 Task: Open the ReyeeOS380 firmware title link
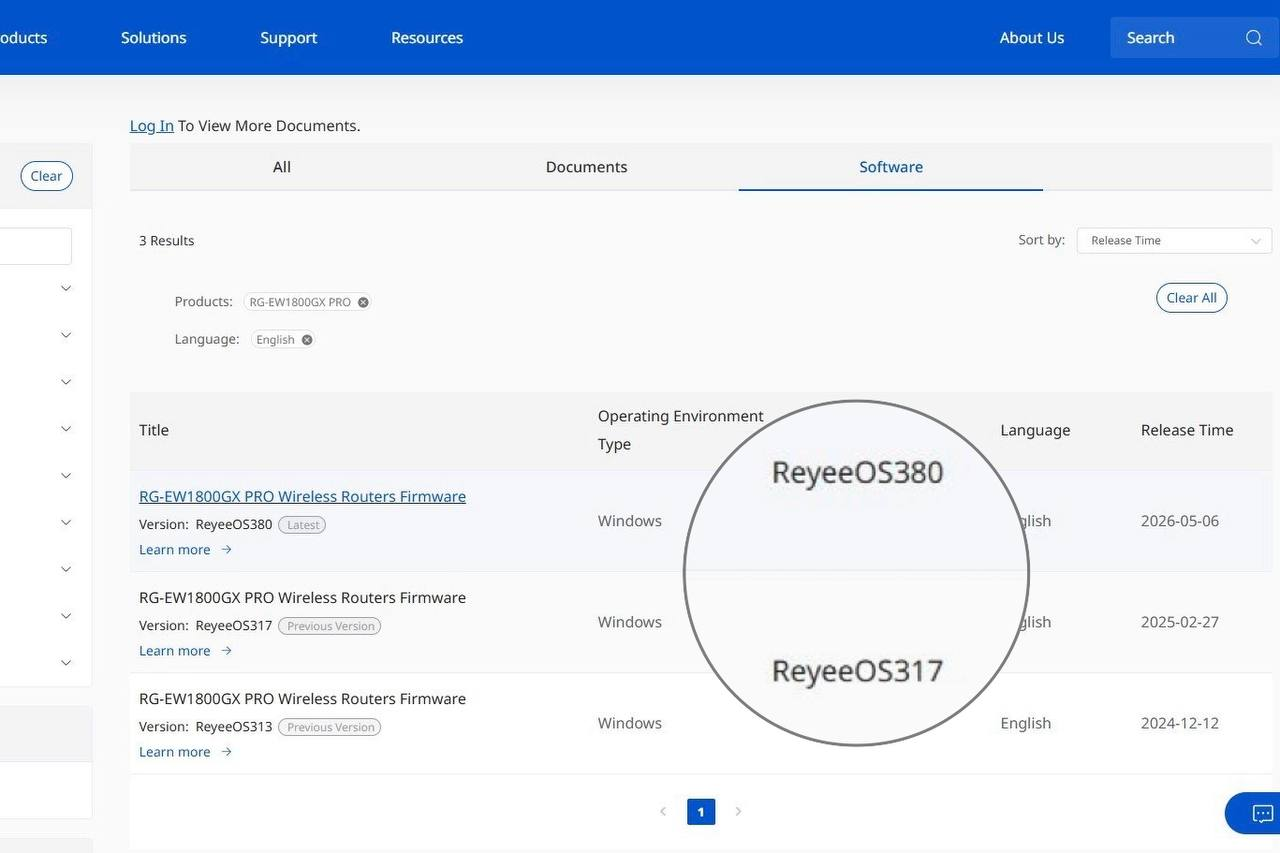pos(302,497)
